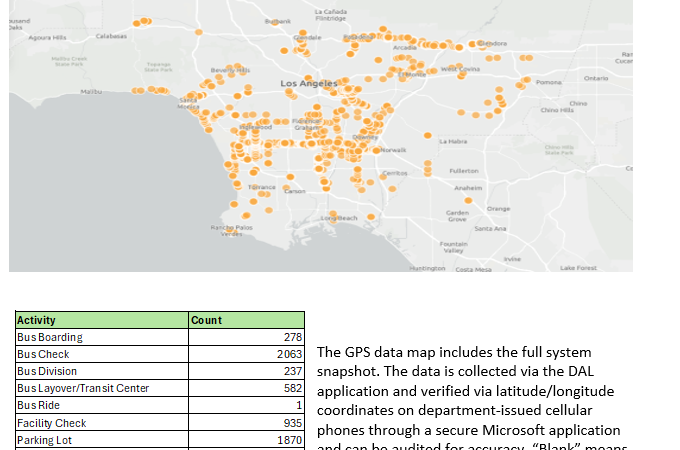Select the Bus Boarding count value 278

pyautogui.click(x=292, y=338)
